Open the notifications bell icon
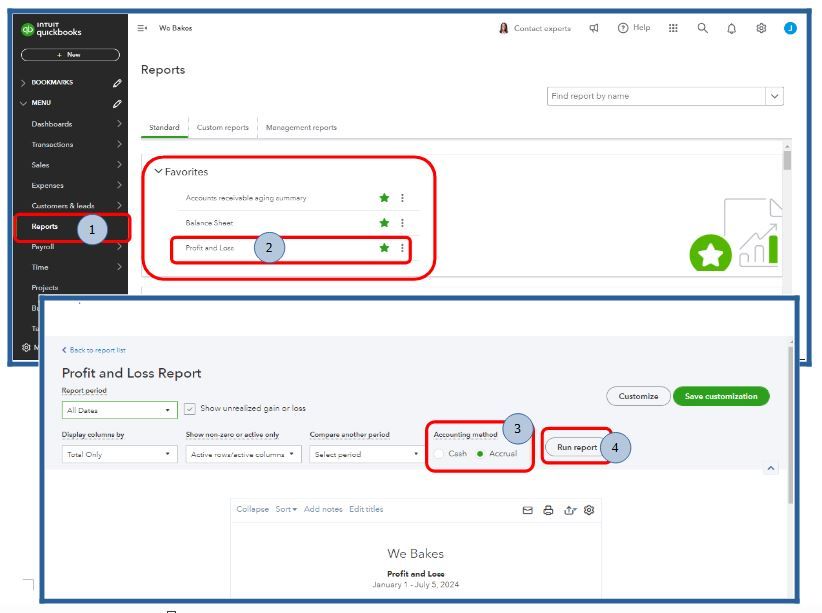The image size is (822, 613). point(731,29)
